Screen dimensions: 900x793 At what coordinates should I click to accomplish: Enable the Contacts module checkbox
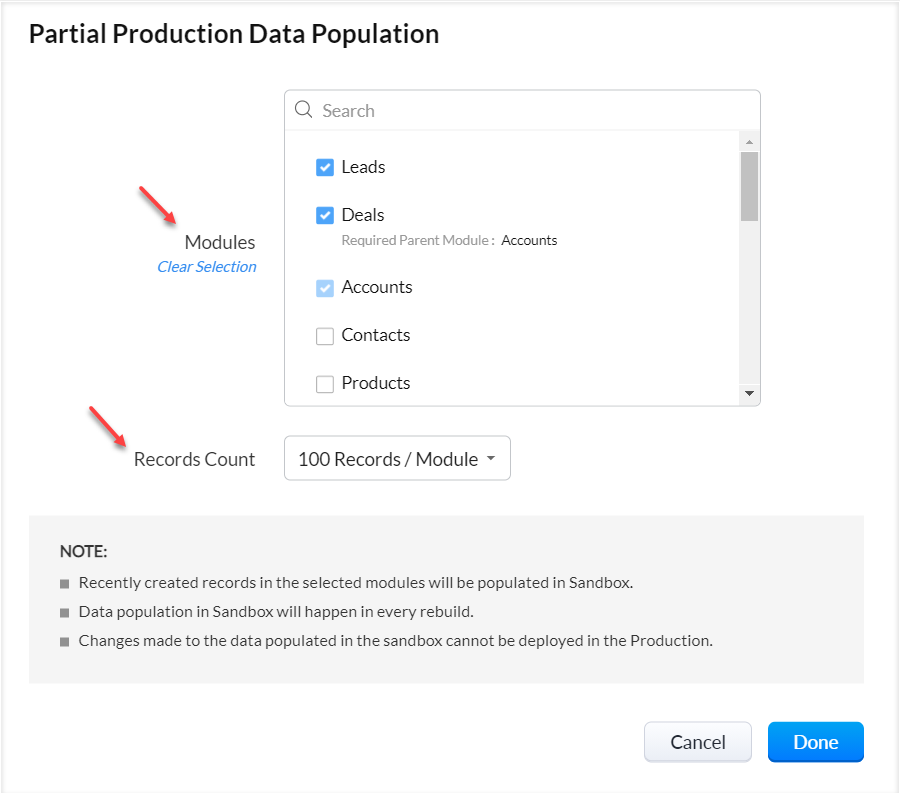pyautogui.click(x=324, y=336)
